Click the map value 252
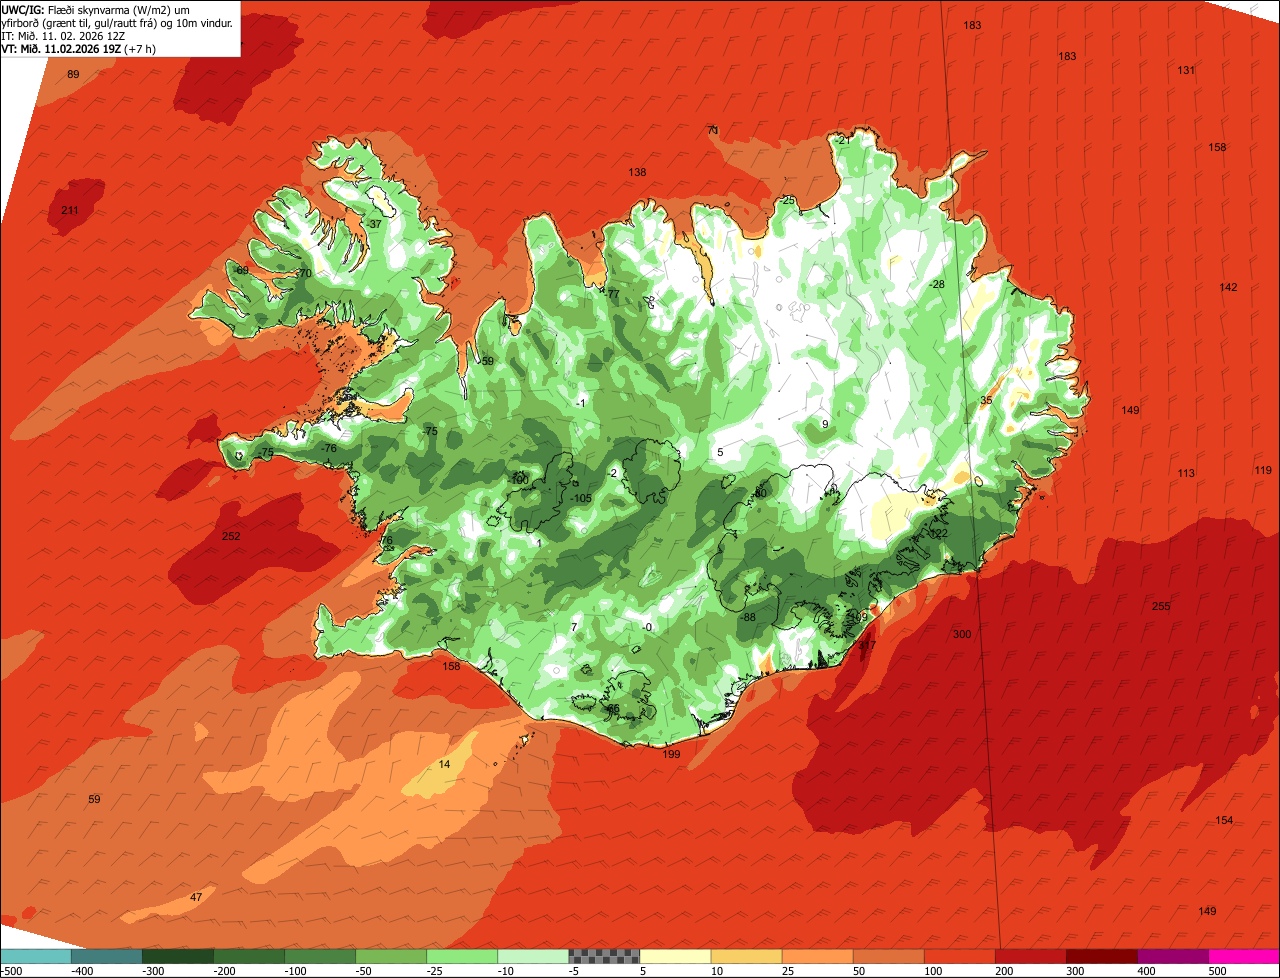The height and width of the screenshot is (978, 1280). pyautogui.click(x=231, y=537)
